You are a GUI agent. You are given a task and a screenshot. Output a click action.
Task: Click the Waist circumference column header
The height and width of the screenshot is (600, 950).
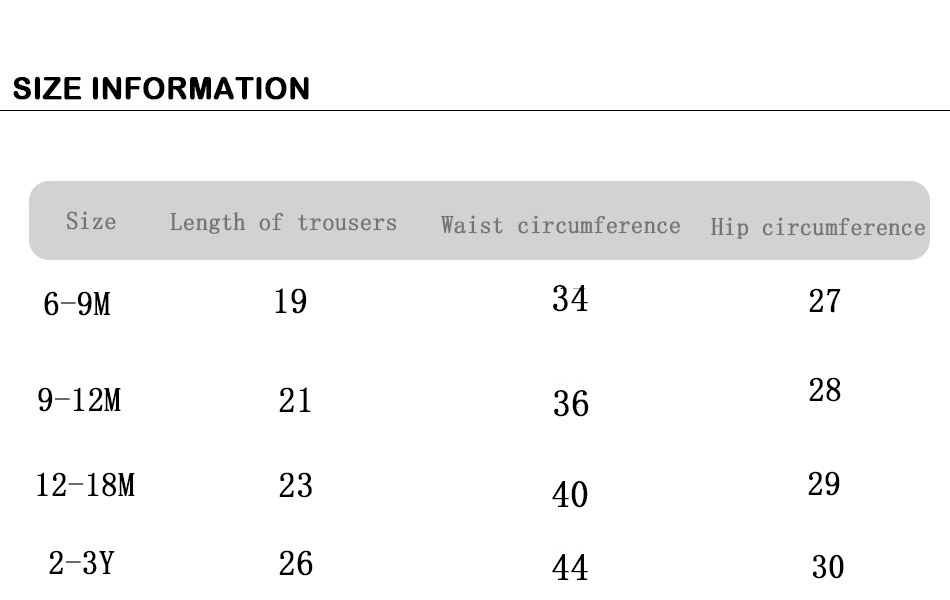tap(560, 225)
